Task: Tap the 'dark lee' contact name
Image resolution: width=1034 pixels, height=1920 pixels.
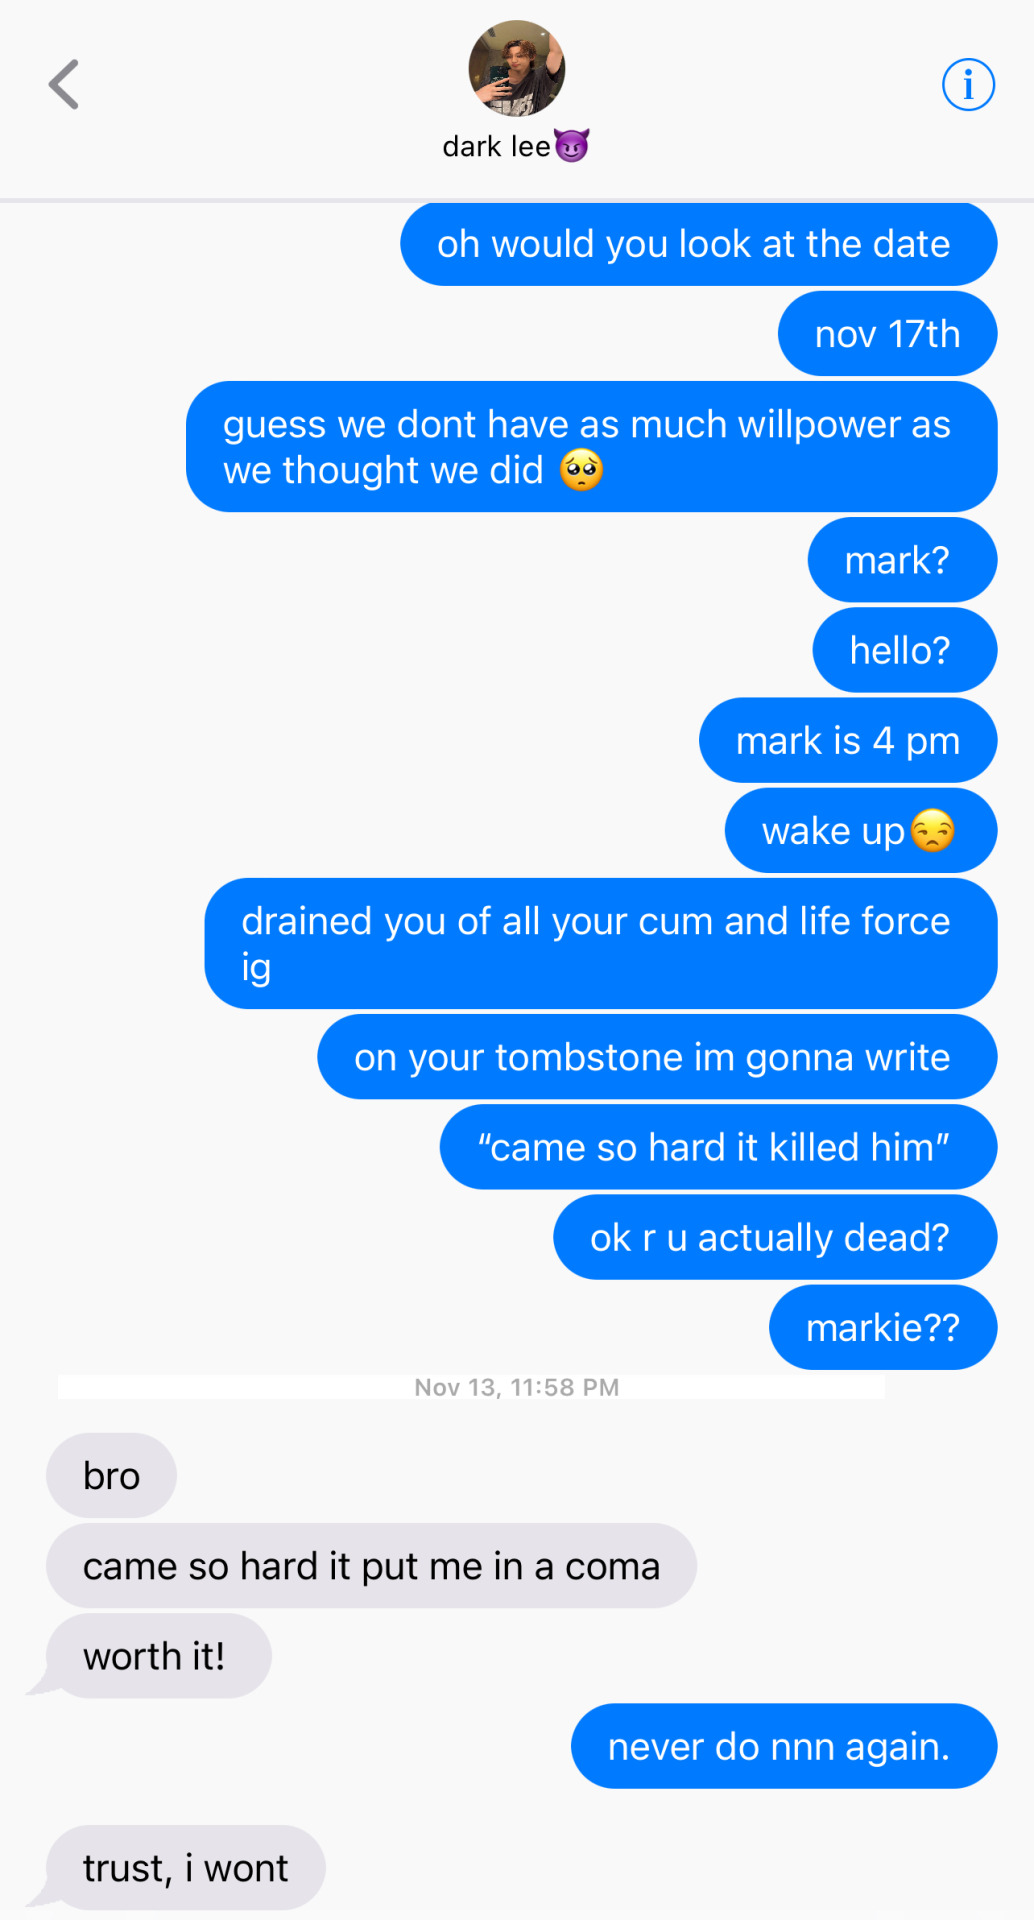Action: 496,146
